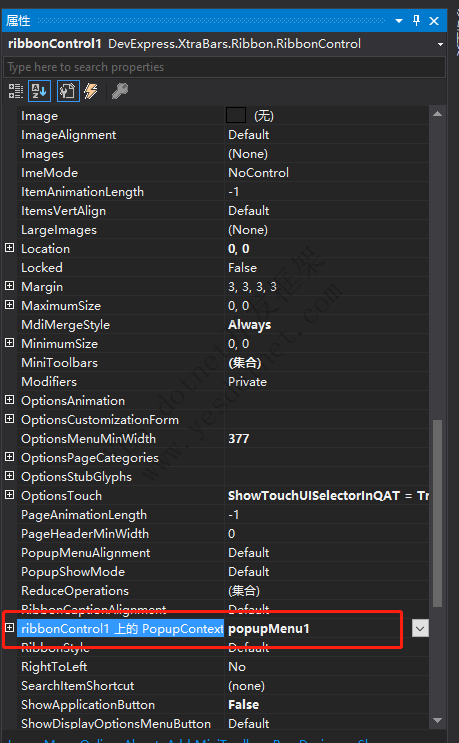Select the Alphabetical sort icon
The image size is (459, 743).
(39, 91)
